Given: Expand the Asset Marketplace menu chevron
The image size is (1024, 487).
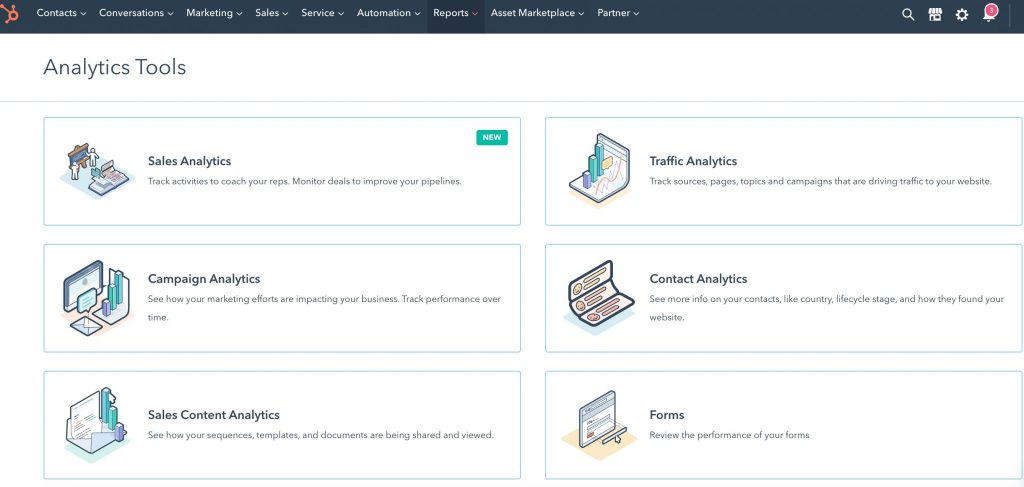Looking at the screenshot, I should point(581,14).
